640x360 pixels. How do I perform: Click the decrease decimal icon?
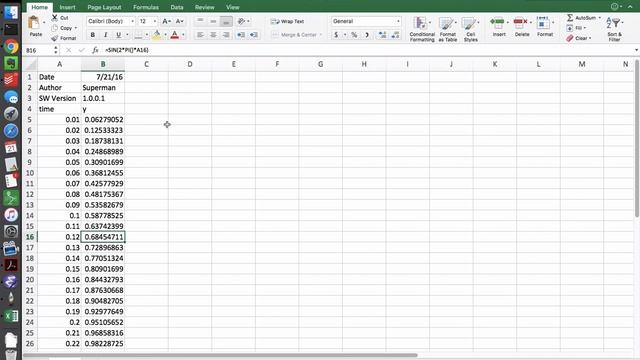click(x=395, y=35)
